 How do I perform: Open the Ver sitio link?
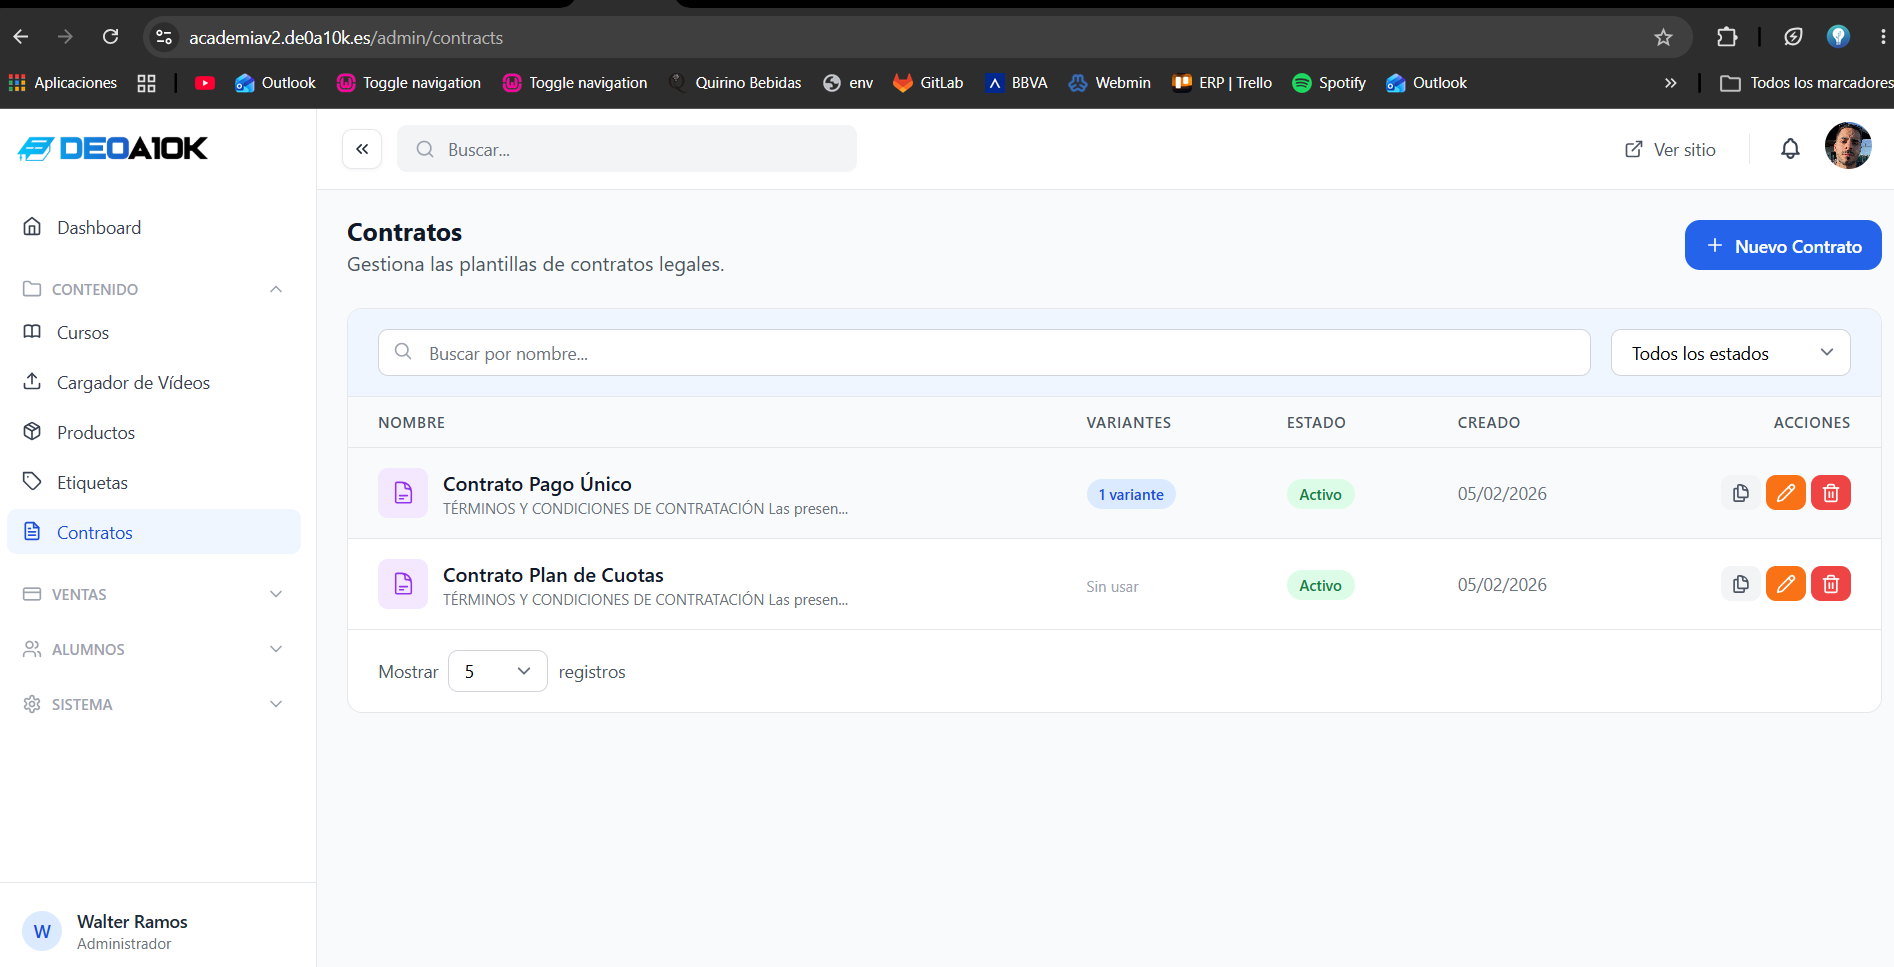click(x=1670, y=149)
